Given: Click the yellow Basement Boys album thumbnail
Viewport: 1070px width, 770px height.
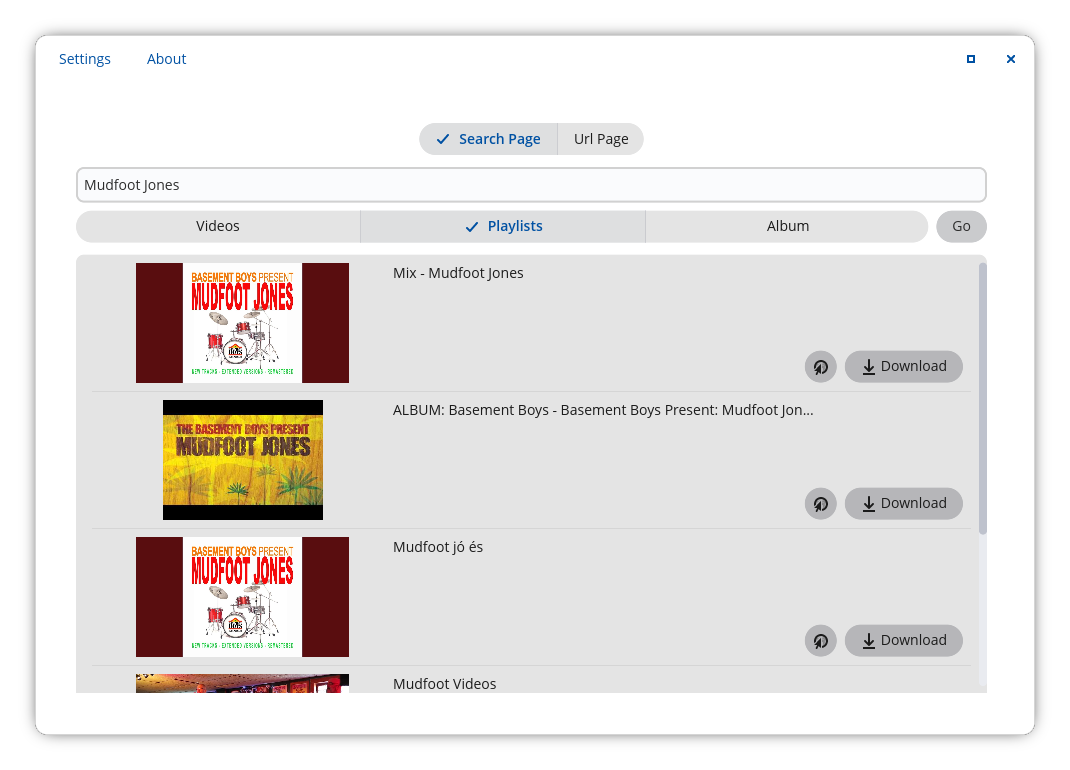Looking at the screenshot, I should 243,460.
